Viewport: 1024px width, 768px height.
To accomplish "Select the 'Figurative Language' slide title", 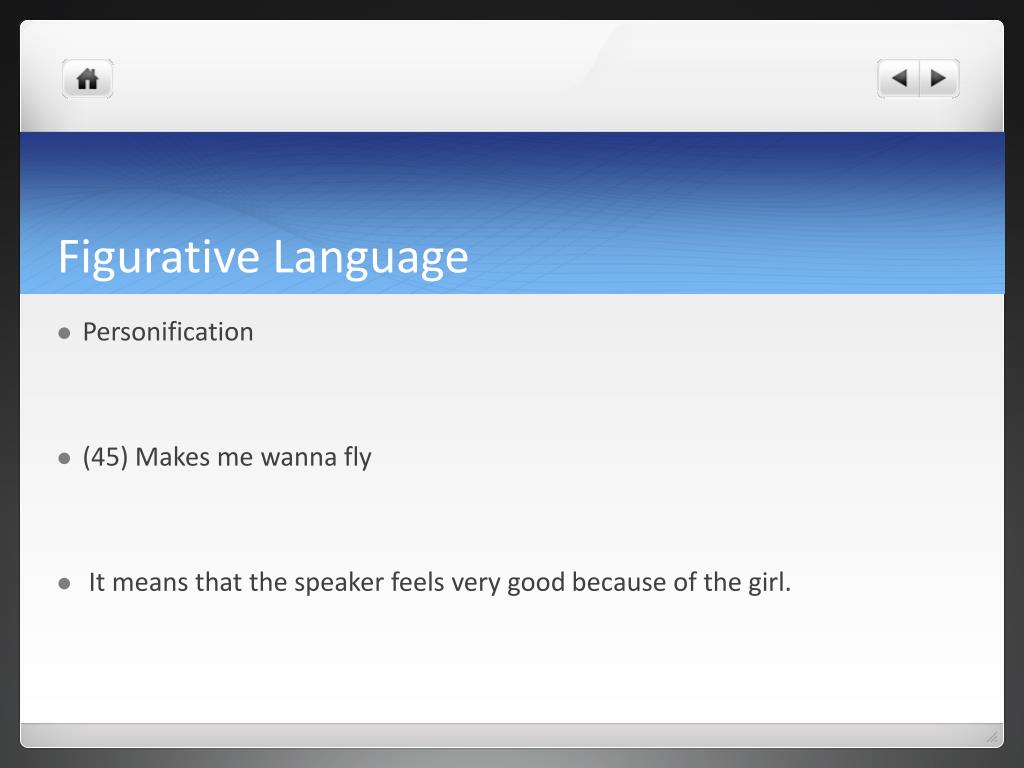I will (263, 257).
